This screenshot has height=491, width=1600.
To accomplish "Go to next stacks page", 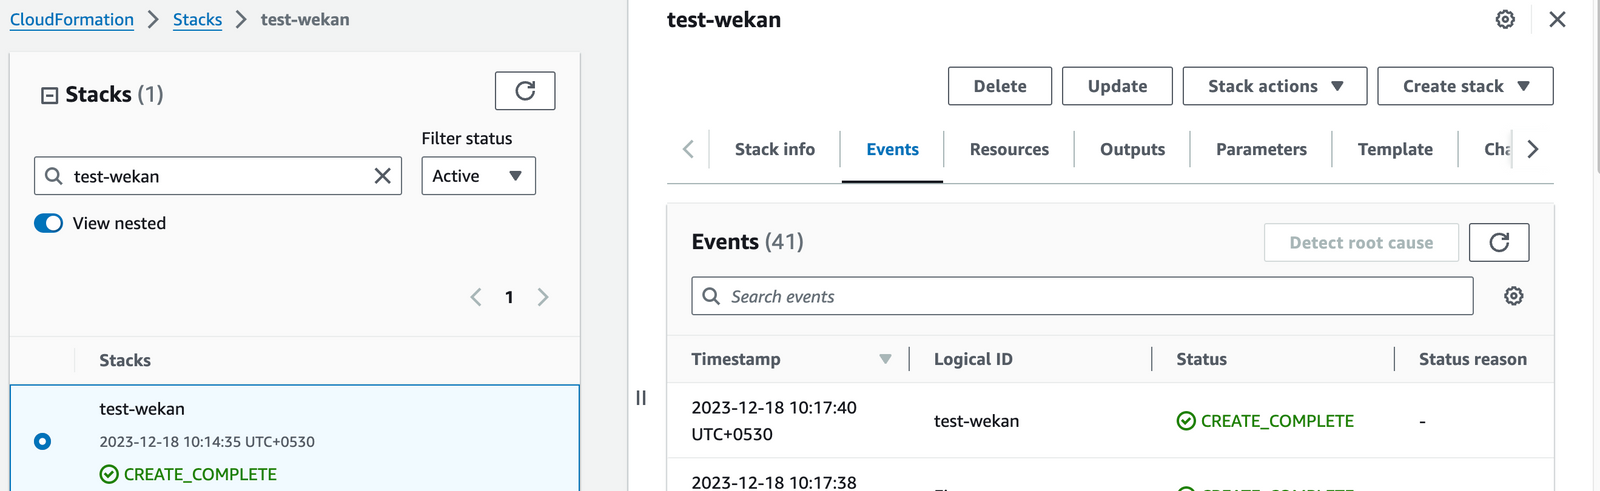I will point(543,297).
